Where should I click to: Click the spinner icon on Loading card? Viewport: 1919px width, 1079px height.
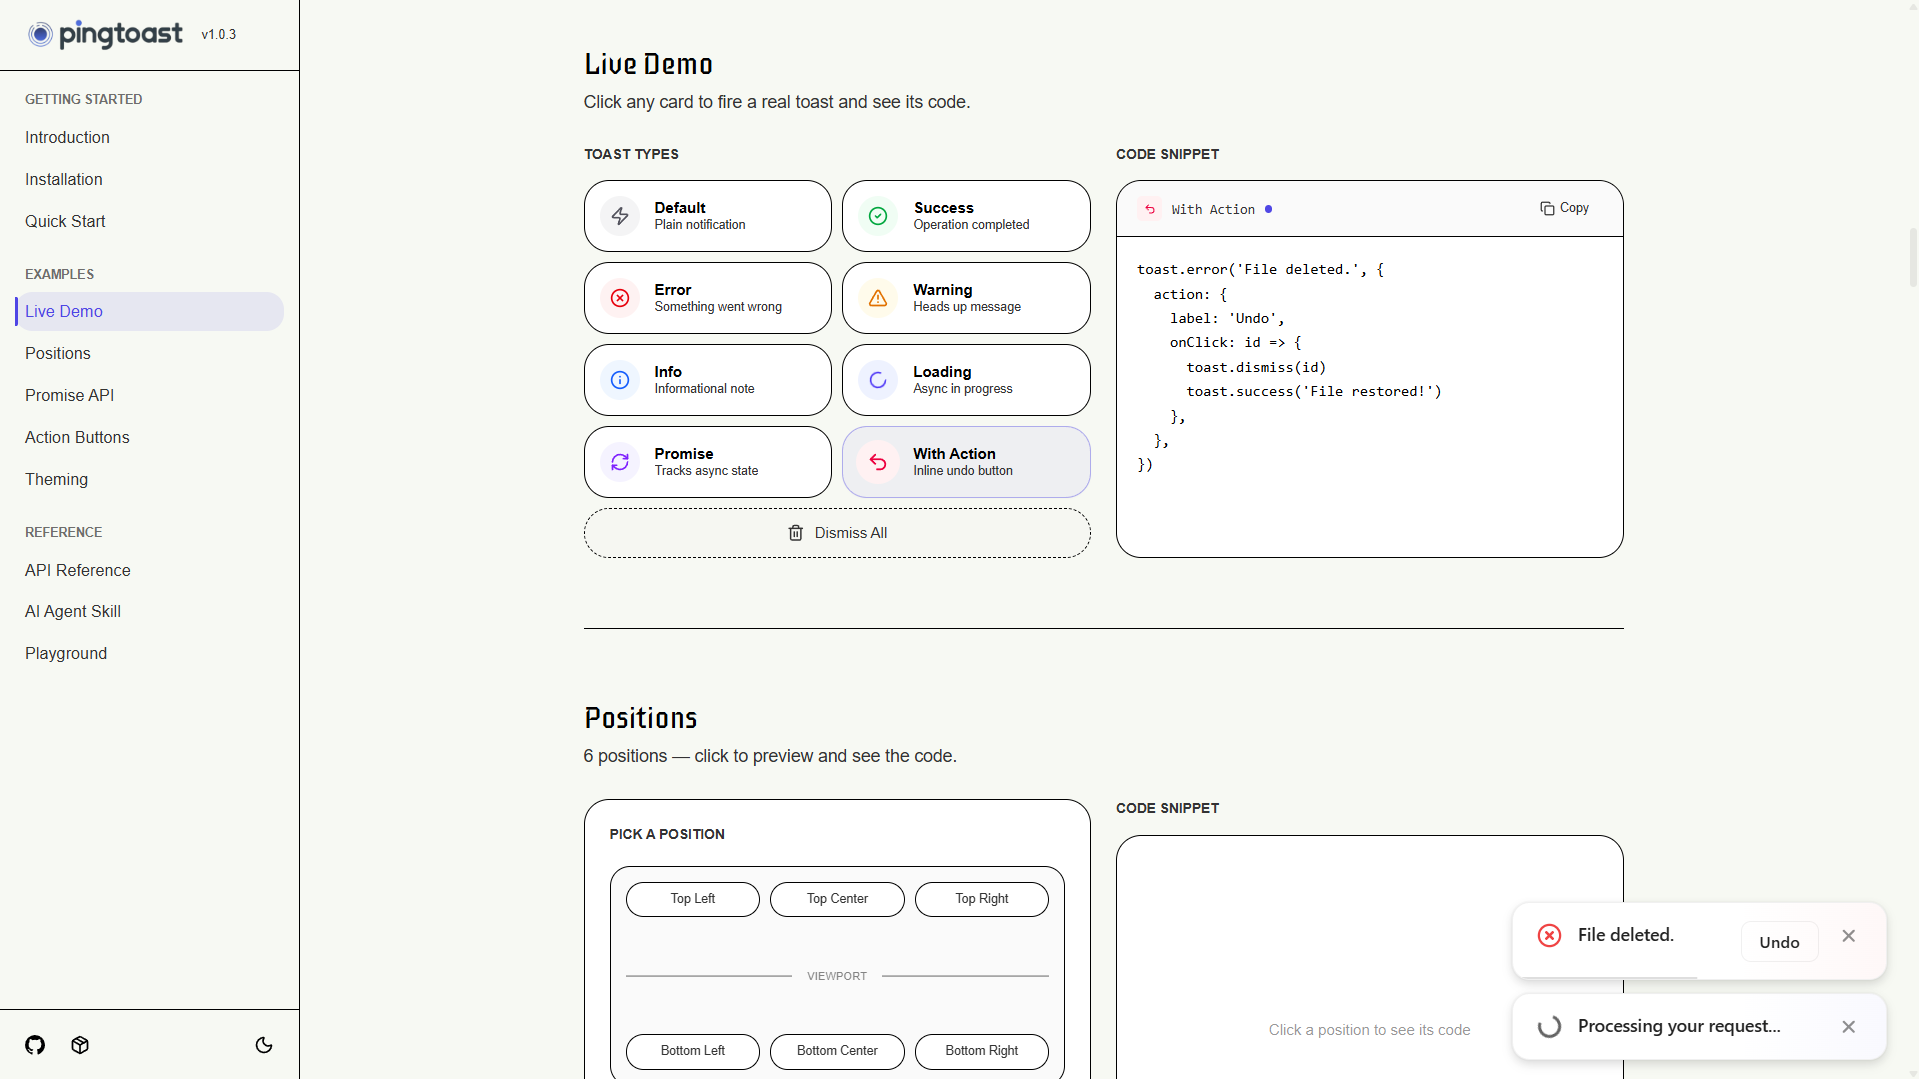pyautogui.click(x=878, y=380)
